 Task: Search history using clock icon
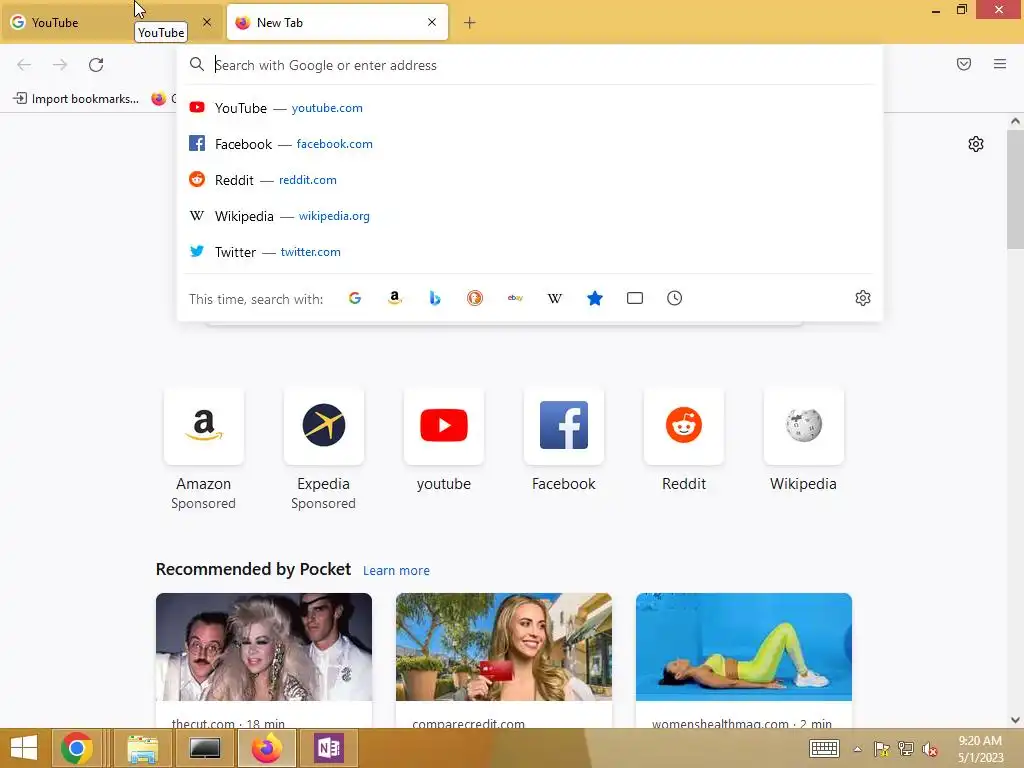(675, 298)
